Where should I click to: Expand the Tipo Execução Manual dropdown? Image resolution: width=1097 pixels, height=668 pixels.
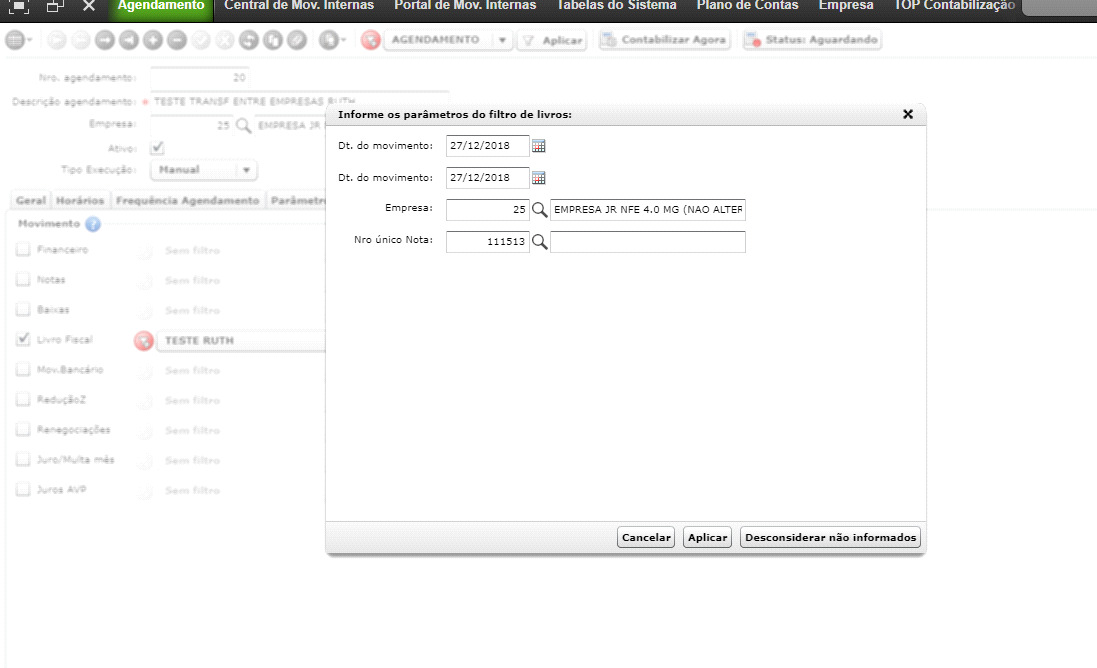tap(246, 170)
